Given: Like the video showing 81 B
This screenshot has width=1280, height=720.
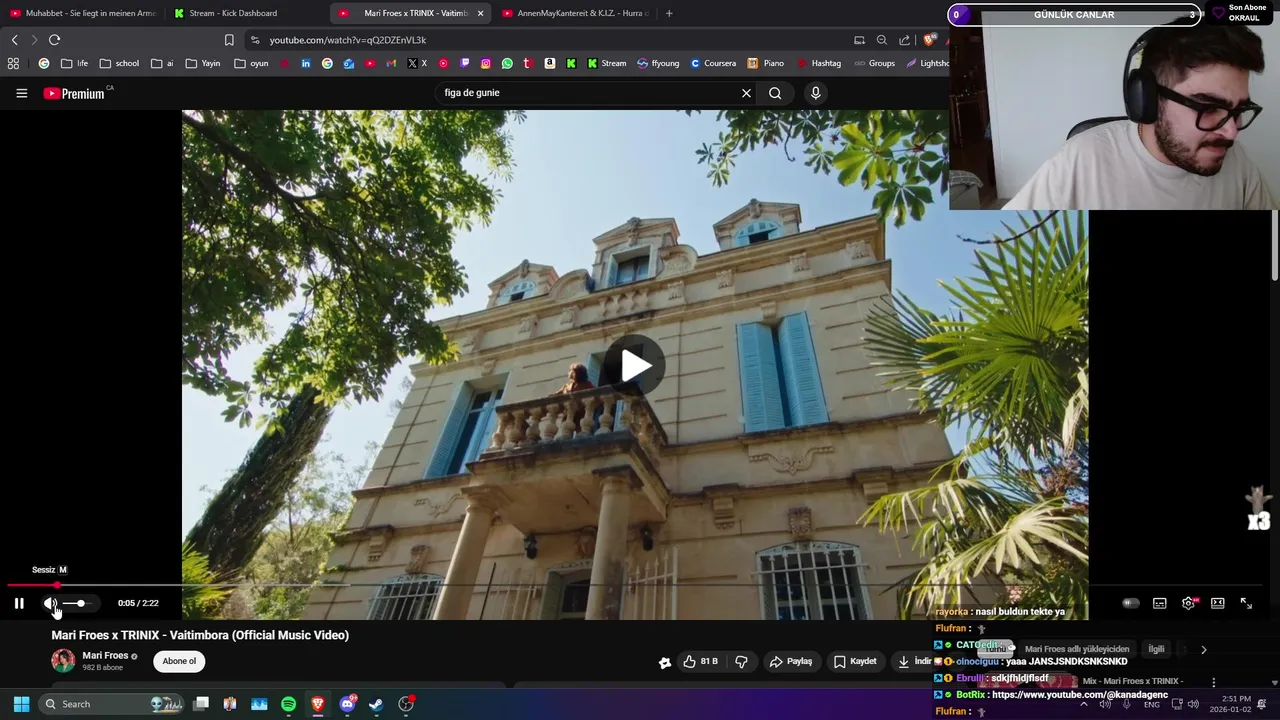Looking at the screenshot, I should point(701,661).
